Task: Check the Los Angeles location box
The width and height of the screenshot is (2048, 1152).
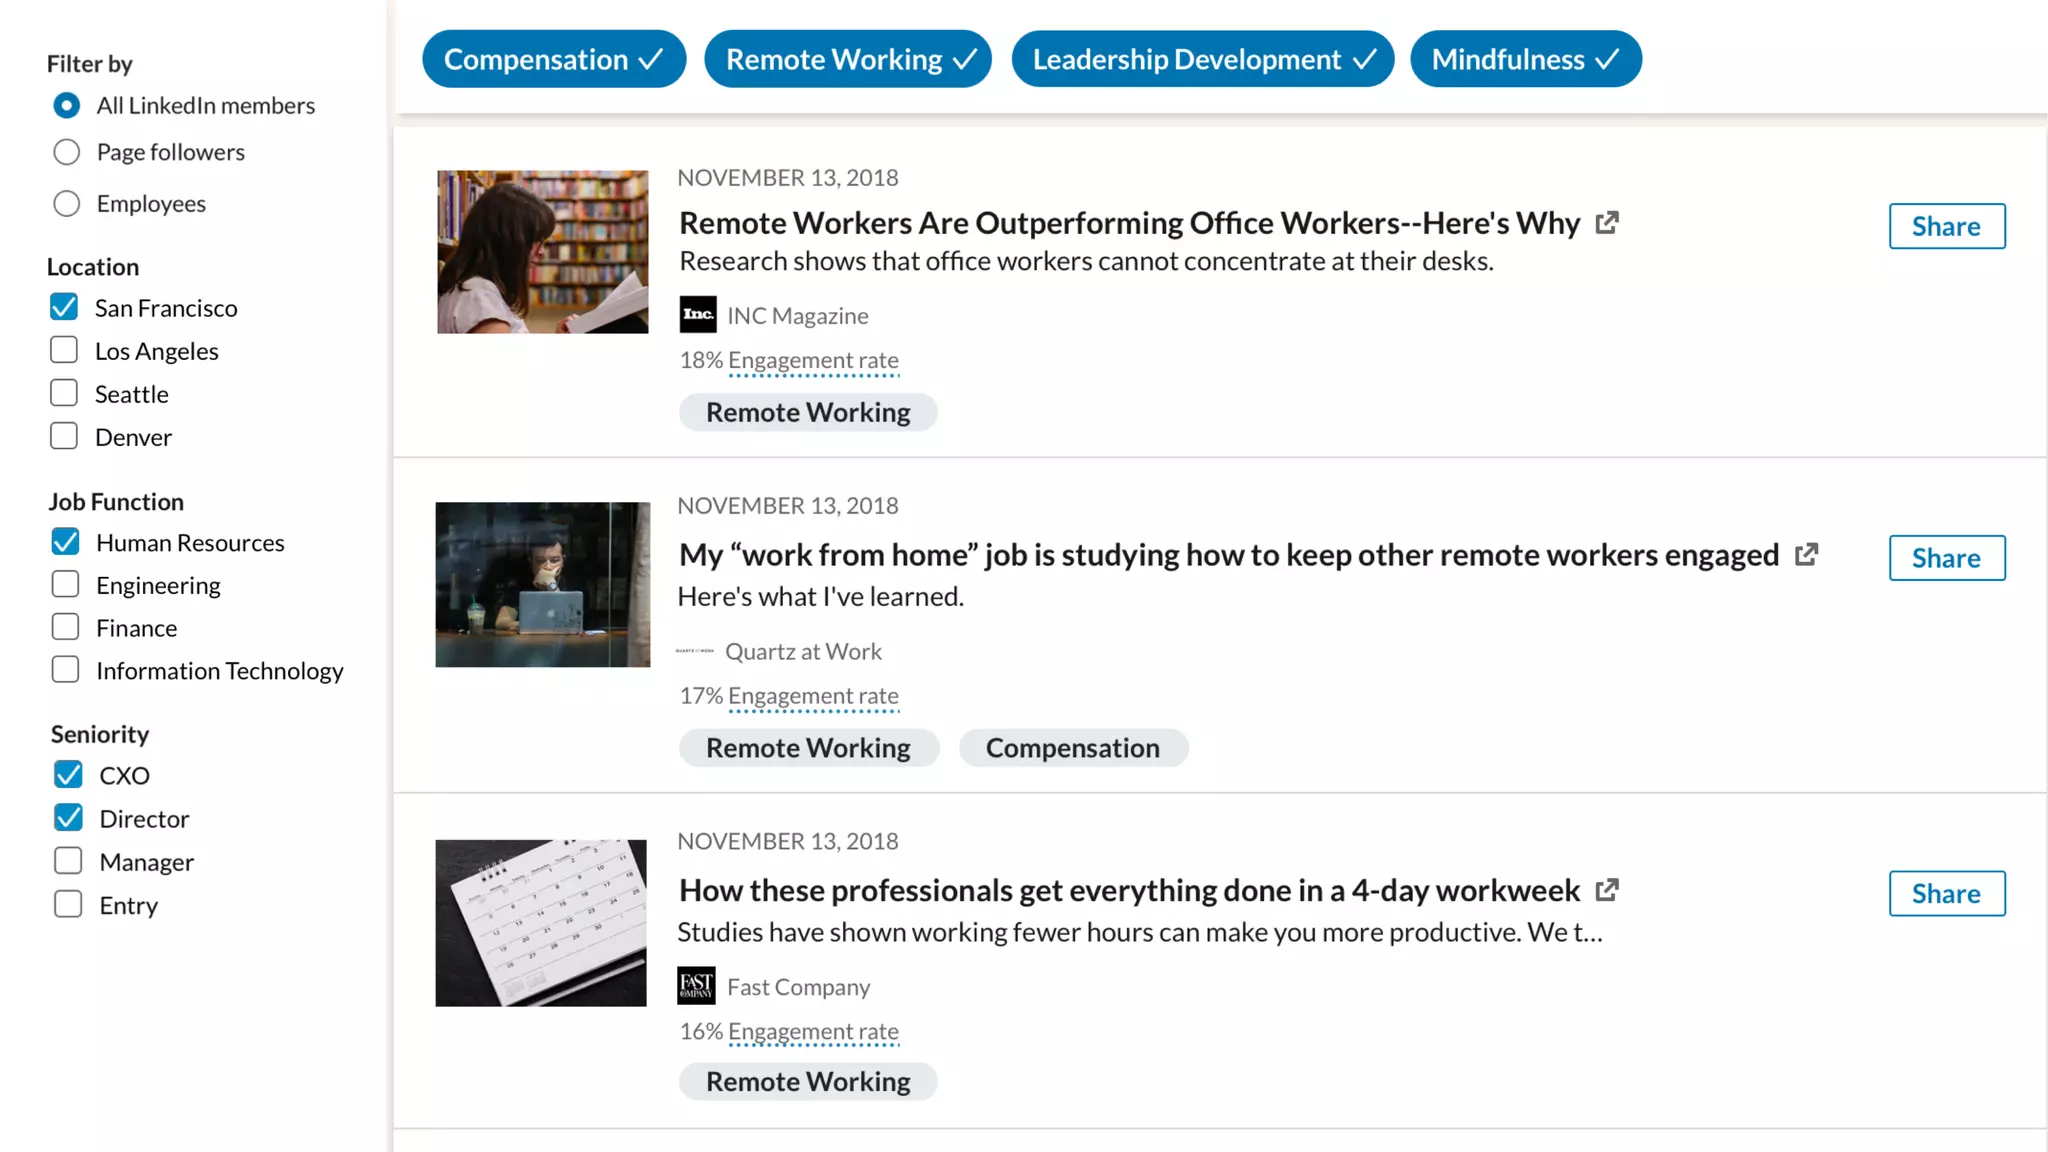Action: [64, 350]
